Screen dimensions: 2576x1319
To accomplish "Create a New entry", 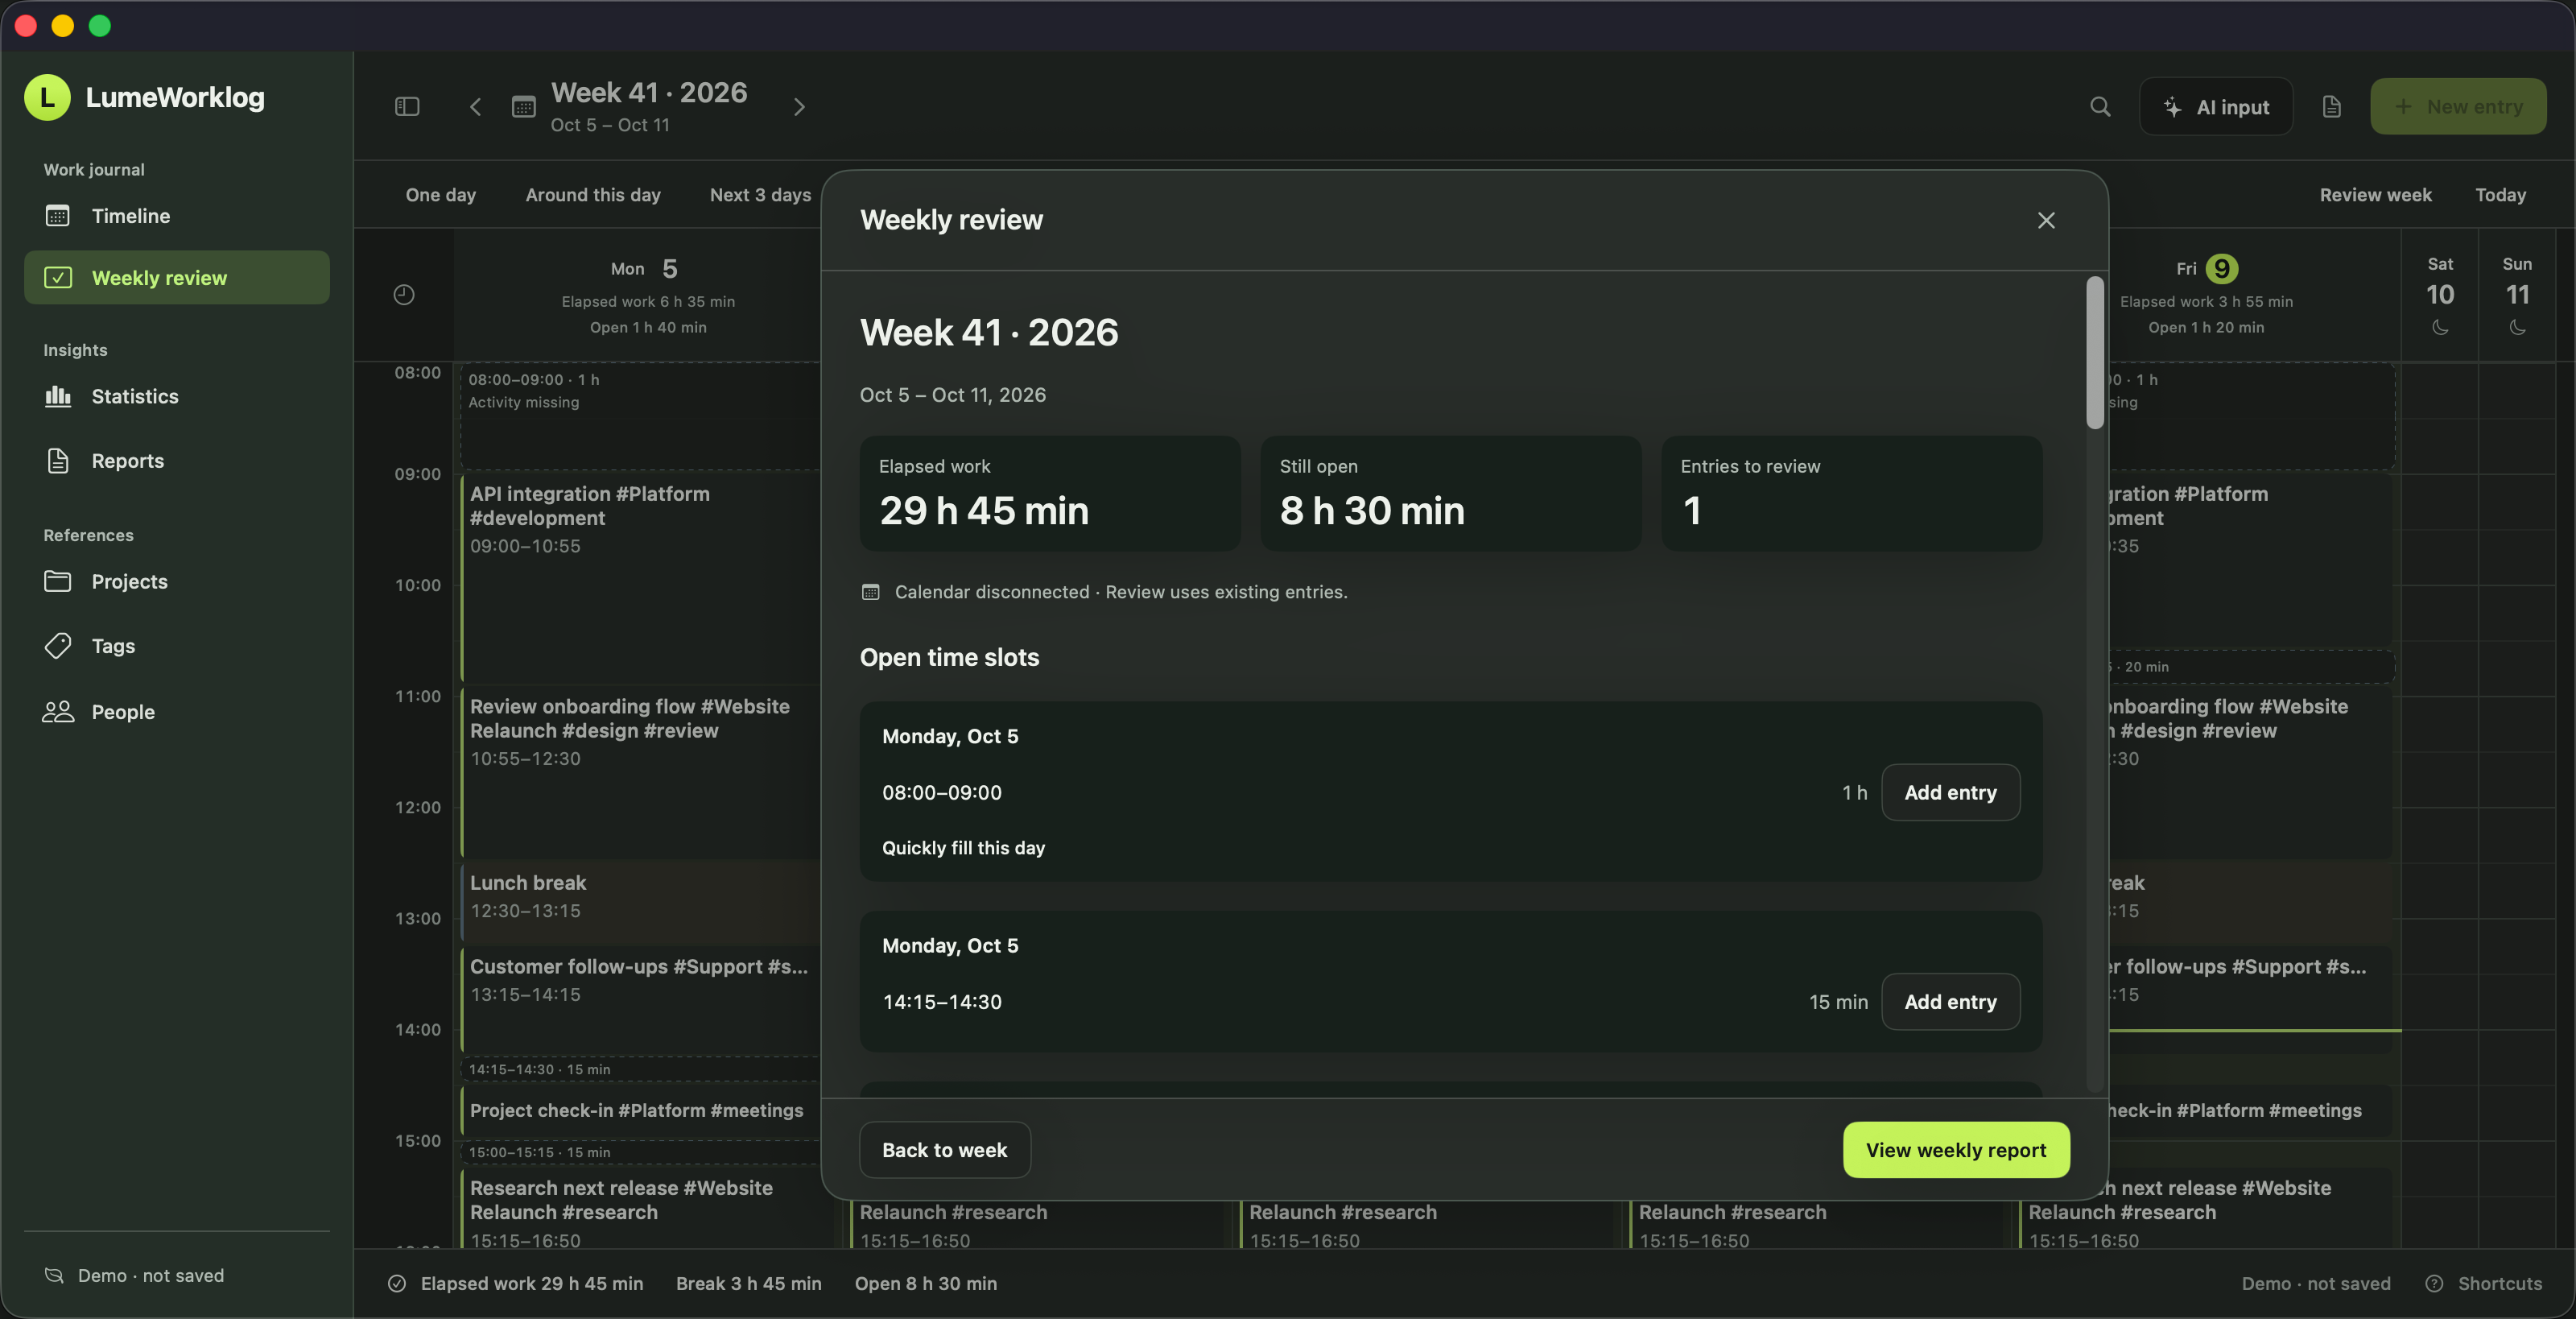I will pos(2458,107).
